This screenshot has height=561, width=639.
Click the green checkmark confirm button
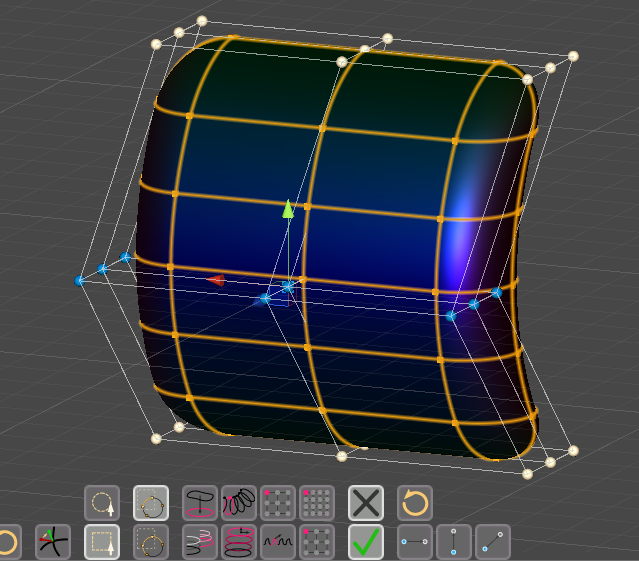click(366, 542)
